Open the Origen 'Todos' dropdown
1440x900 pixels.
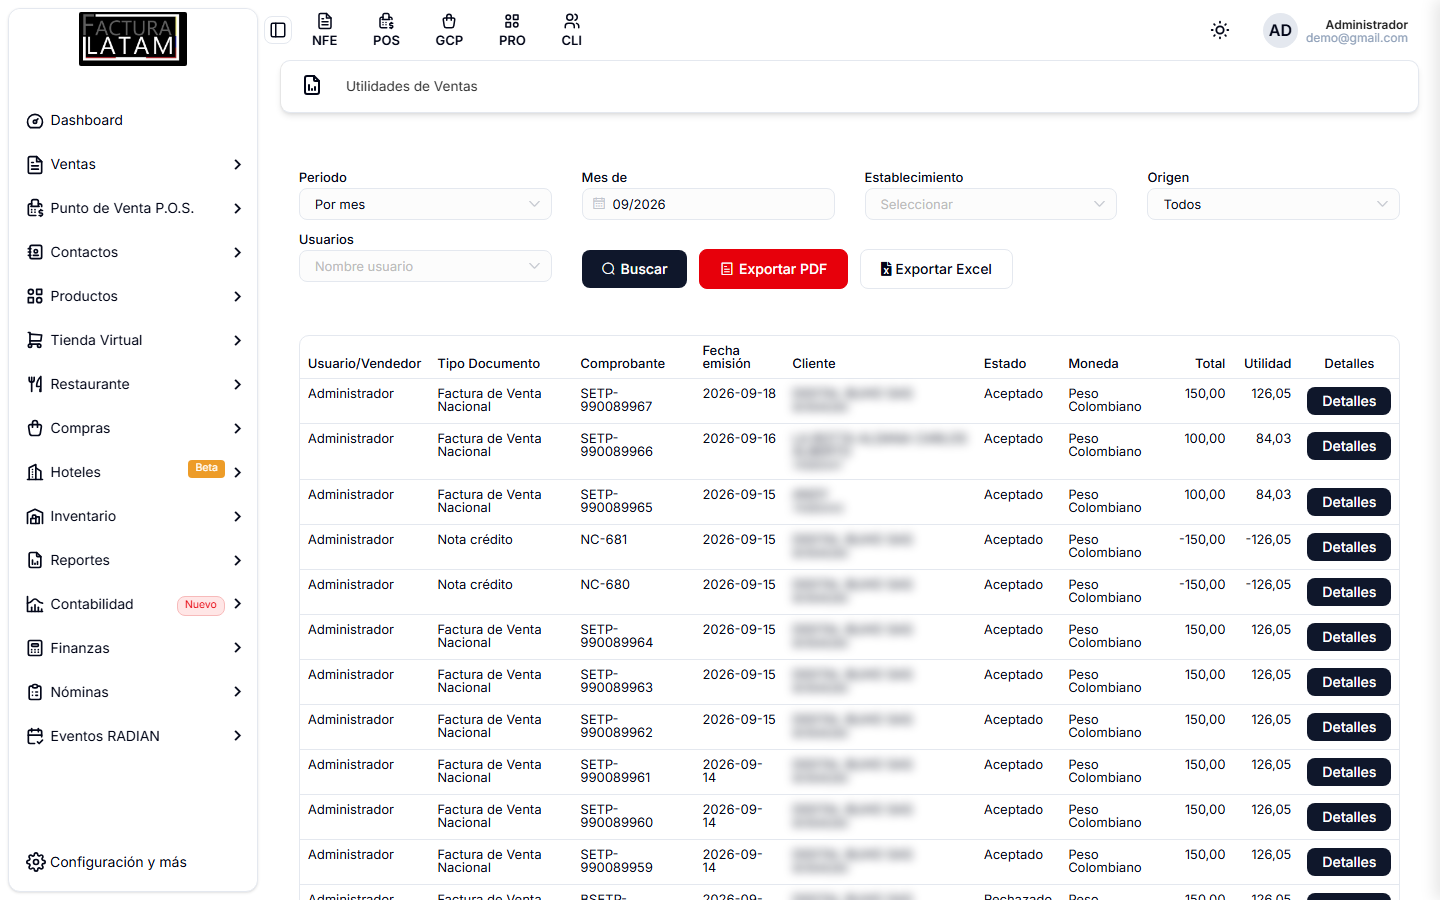tap(1273, 204)
